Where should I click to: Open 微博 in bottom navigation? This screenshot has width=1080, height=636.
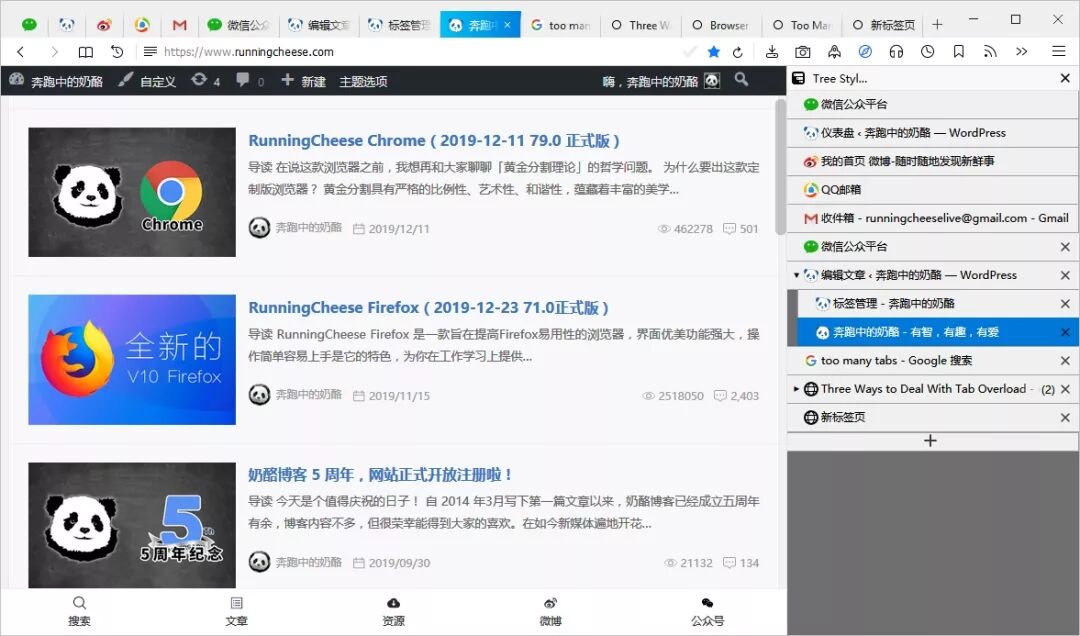tap(550, 611)
